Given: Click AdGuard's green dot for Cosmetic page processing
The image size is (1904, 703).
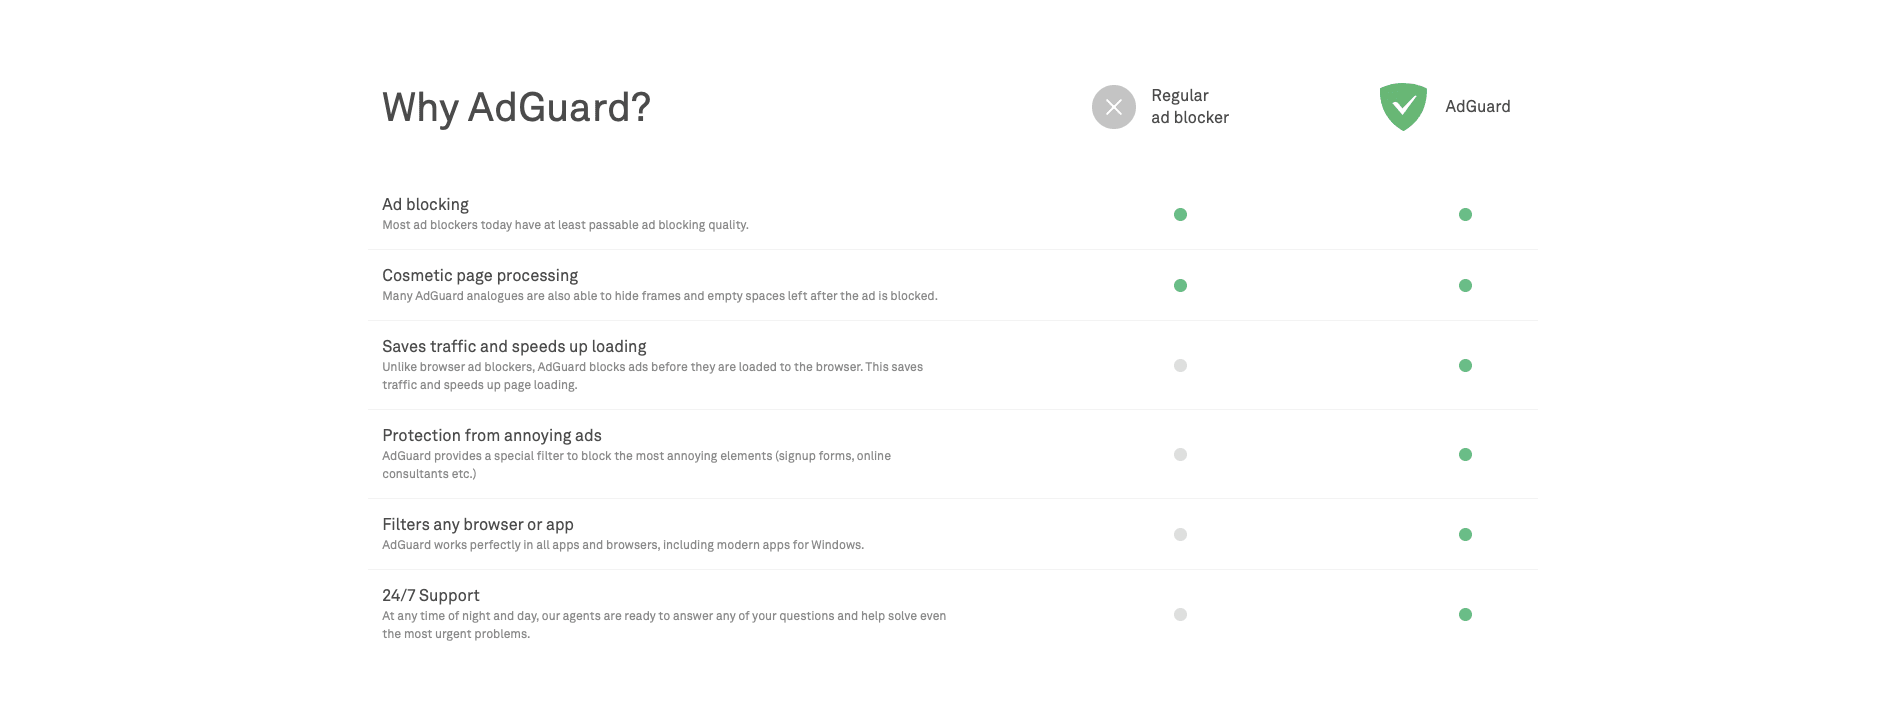Looking at the screenshot, I should (x=1465, y=285).
